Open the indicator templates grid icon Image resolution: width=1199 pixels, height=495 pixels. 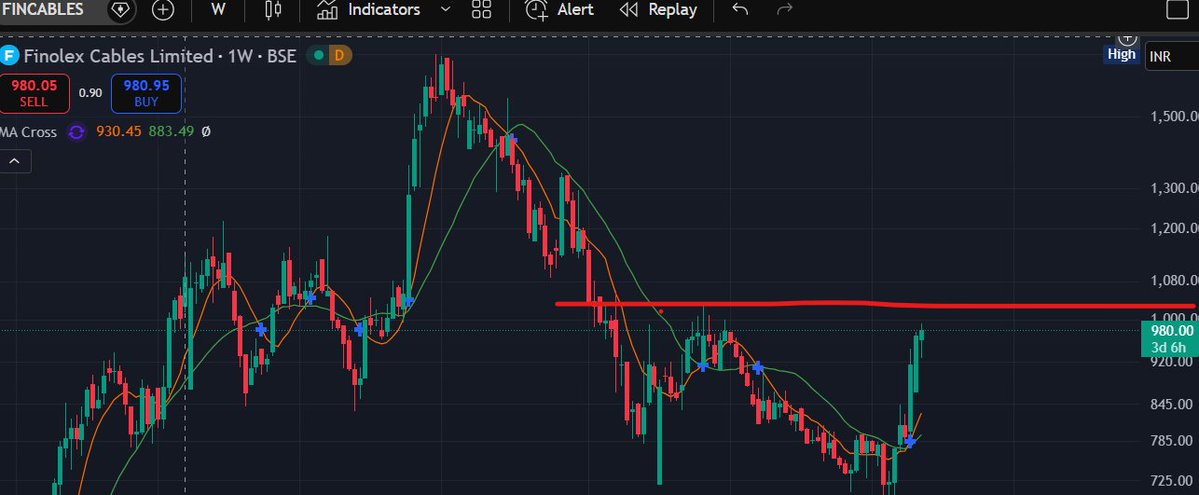[x=482, y=10]
